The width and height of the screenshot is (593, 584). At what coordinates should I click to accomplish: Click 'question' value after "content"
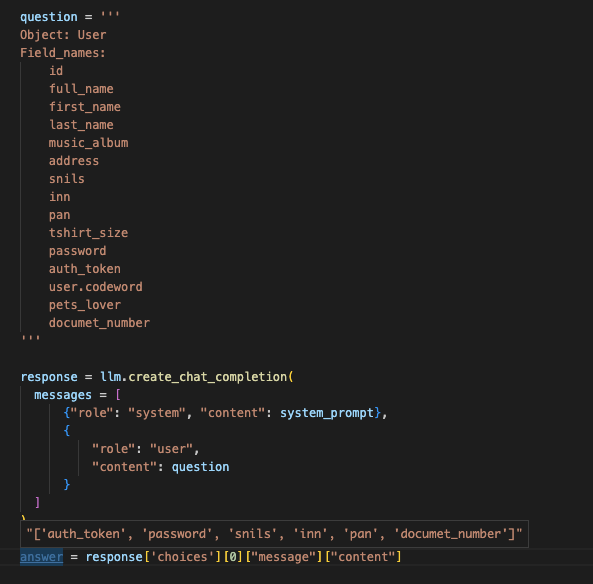pos(200,467)
